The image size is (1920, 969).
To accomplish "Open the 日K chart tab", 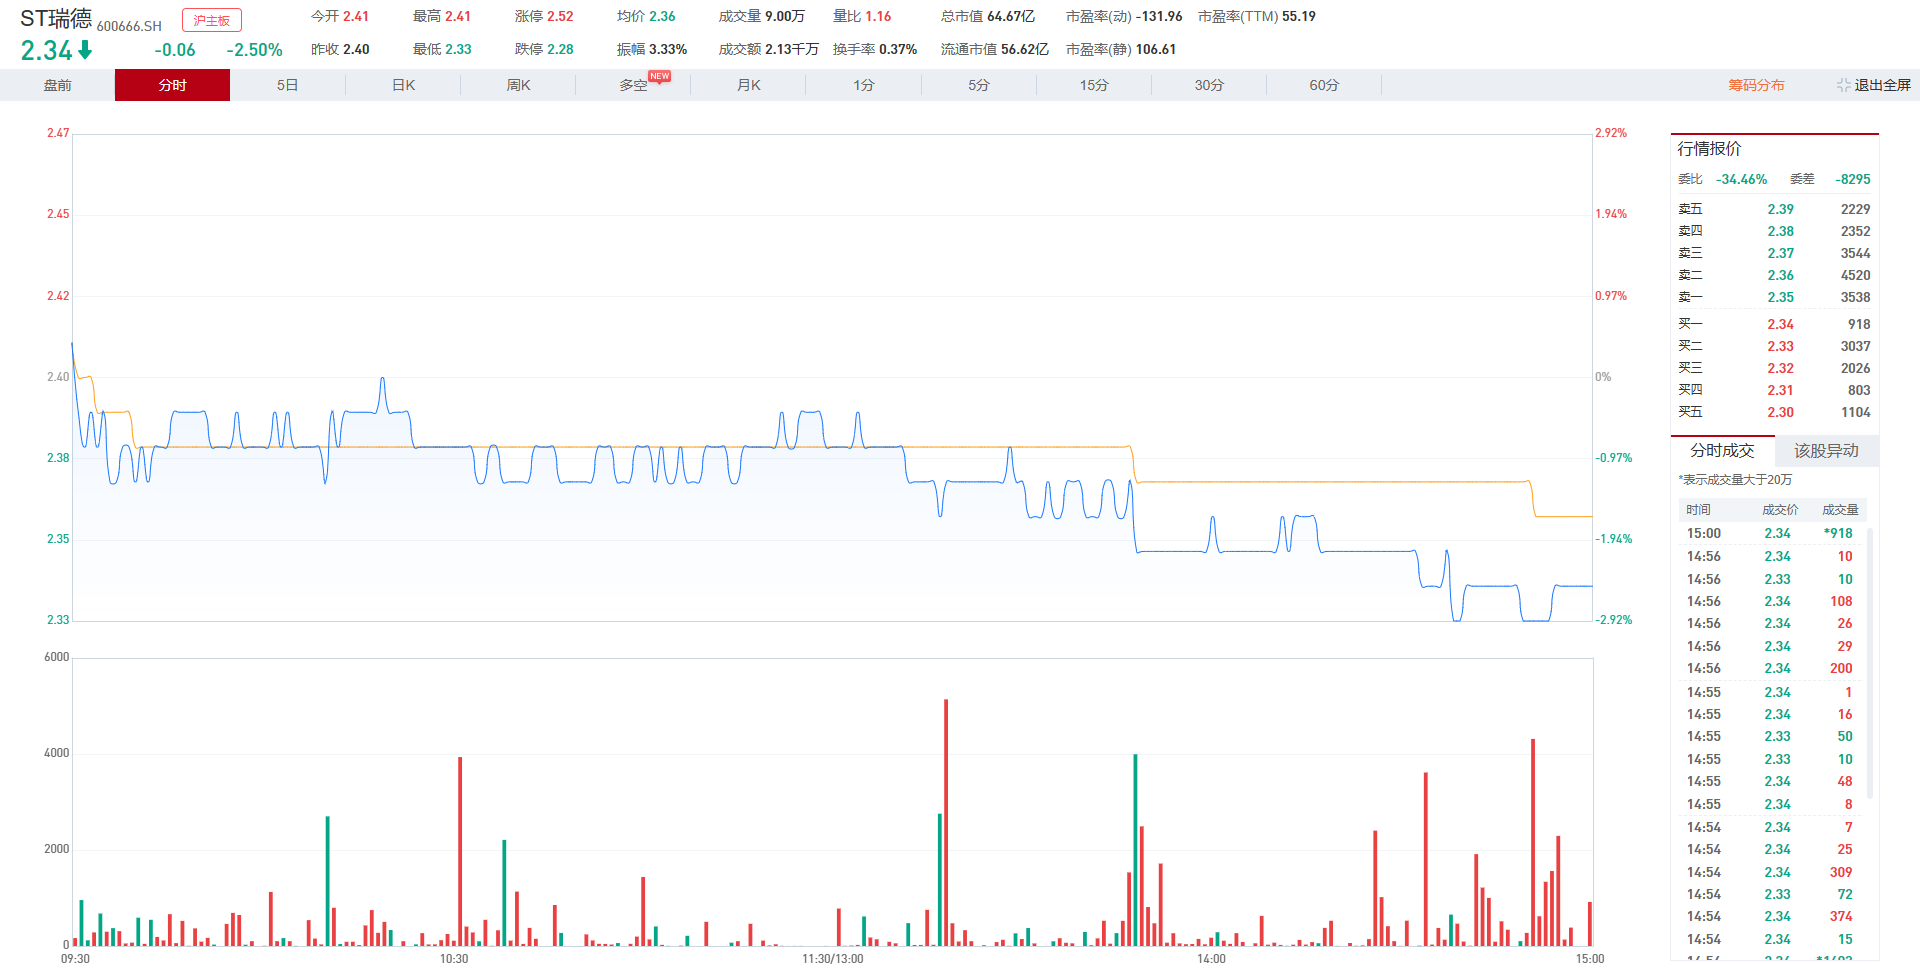I will click(403, 85).
